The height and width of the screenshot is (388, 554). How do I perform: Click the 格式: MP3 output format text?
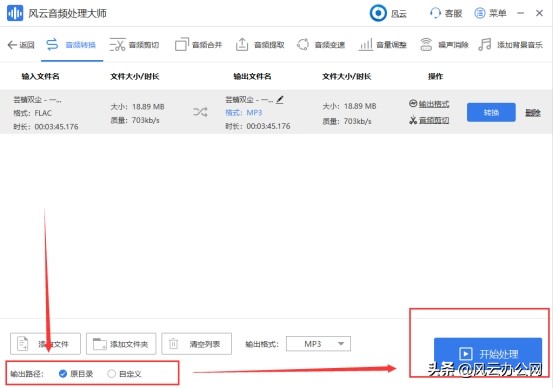point(244,113)
